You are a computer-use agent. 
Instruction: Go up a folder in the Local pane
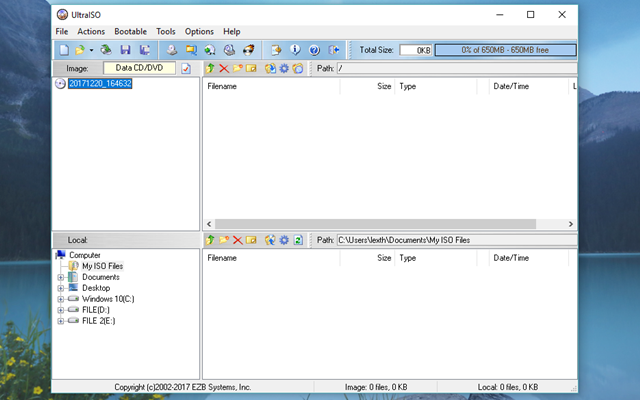[210, 240]
